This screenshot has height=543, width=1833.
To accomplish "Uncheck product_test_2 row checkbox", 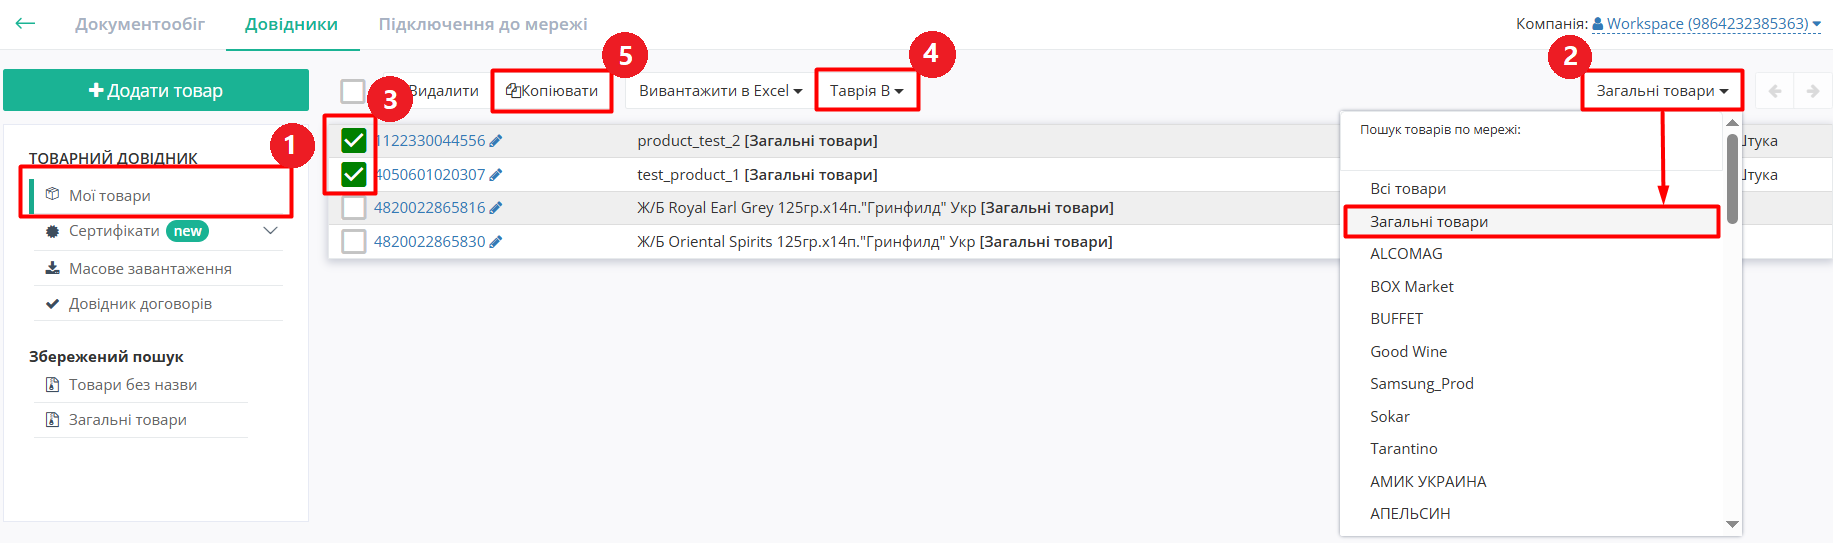I will point(354,141).
